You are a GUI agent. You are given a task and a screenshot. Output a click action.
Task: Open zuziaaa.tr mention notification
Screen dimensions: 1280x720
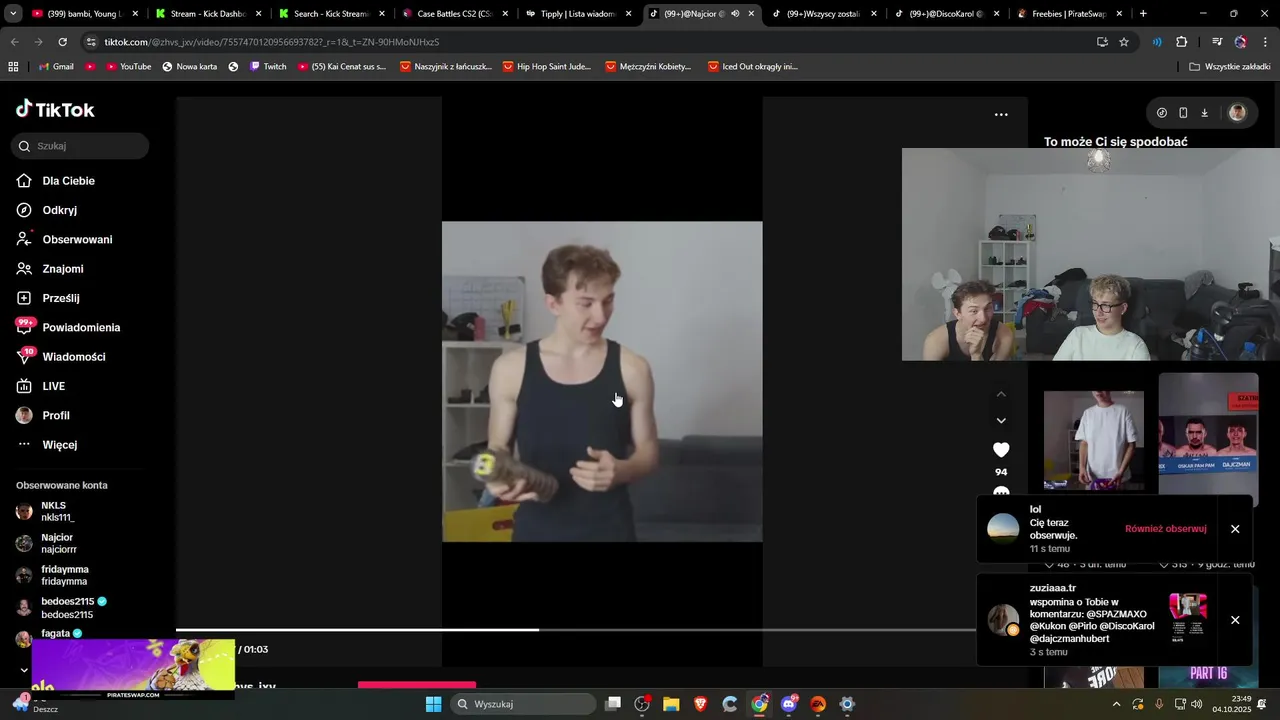point(1090,620)
